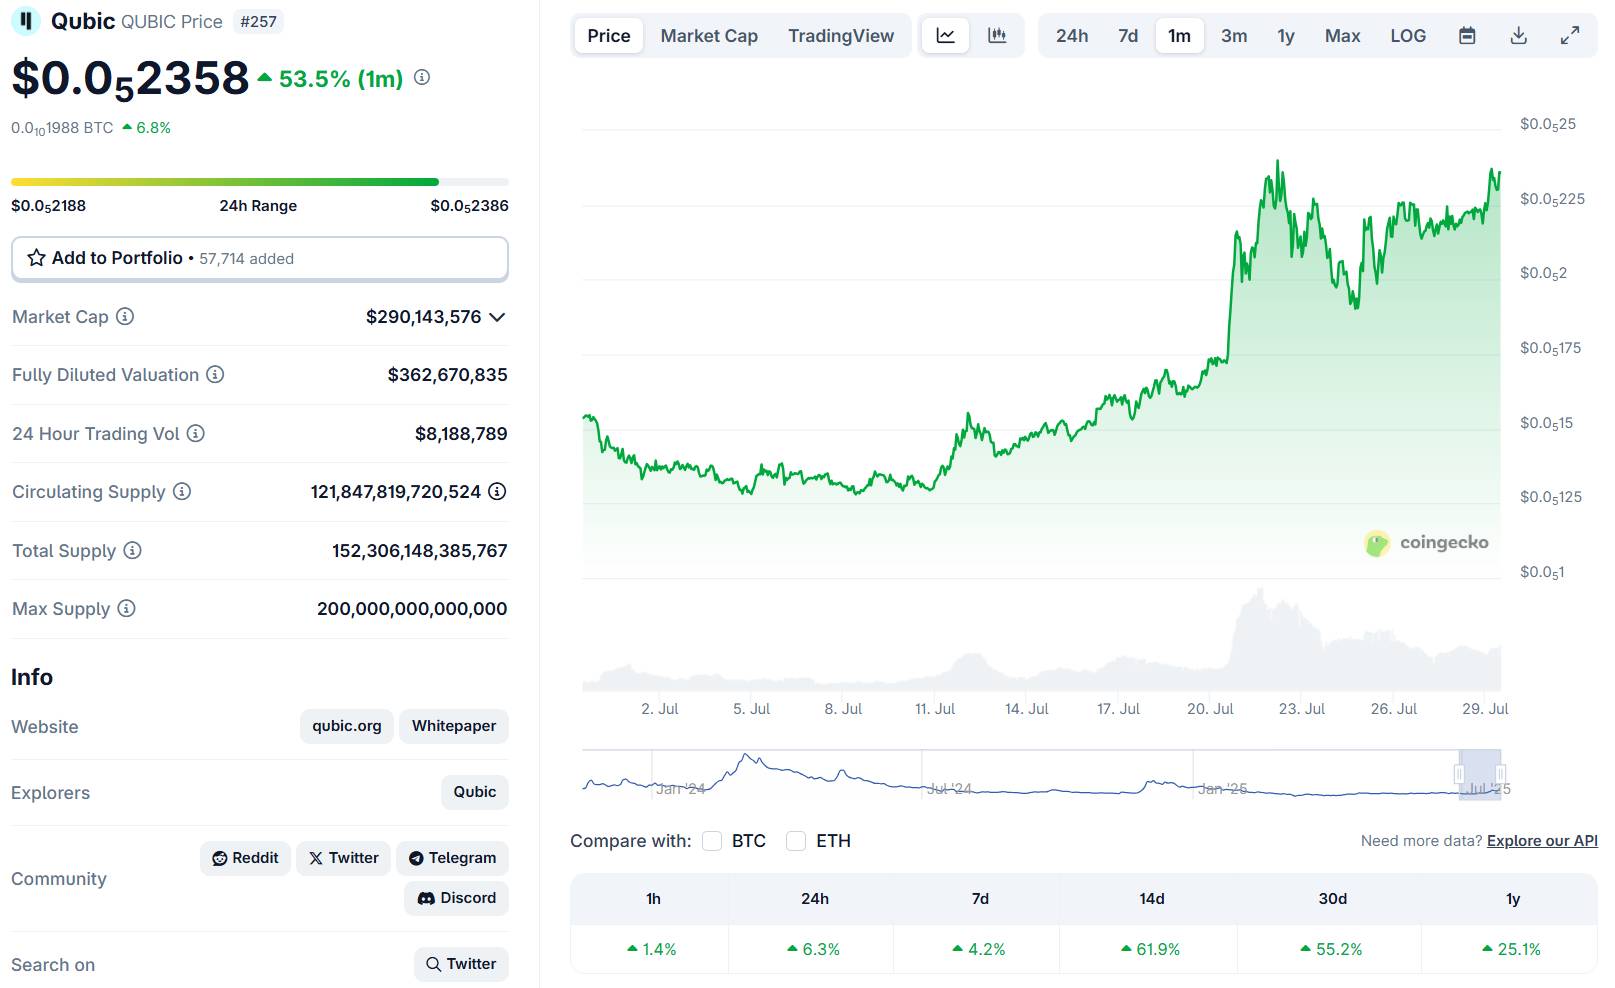Open info icon beside 53.5% (1m) change
This screenshot has width=1615, height=988.
point(422,77)
